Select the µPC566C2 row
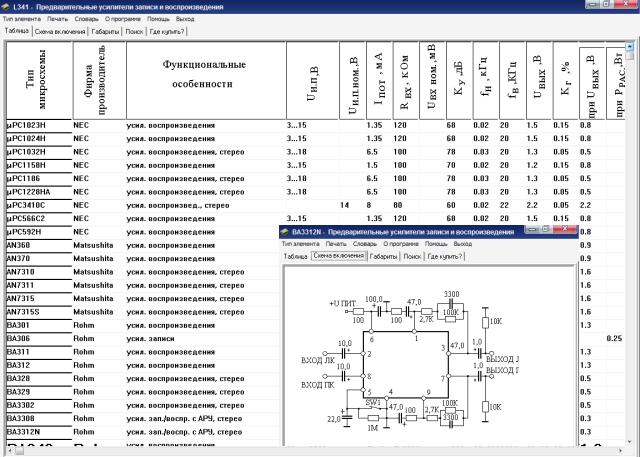The height and width of the screenshot is (457, 640). point(315,219)
